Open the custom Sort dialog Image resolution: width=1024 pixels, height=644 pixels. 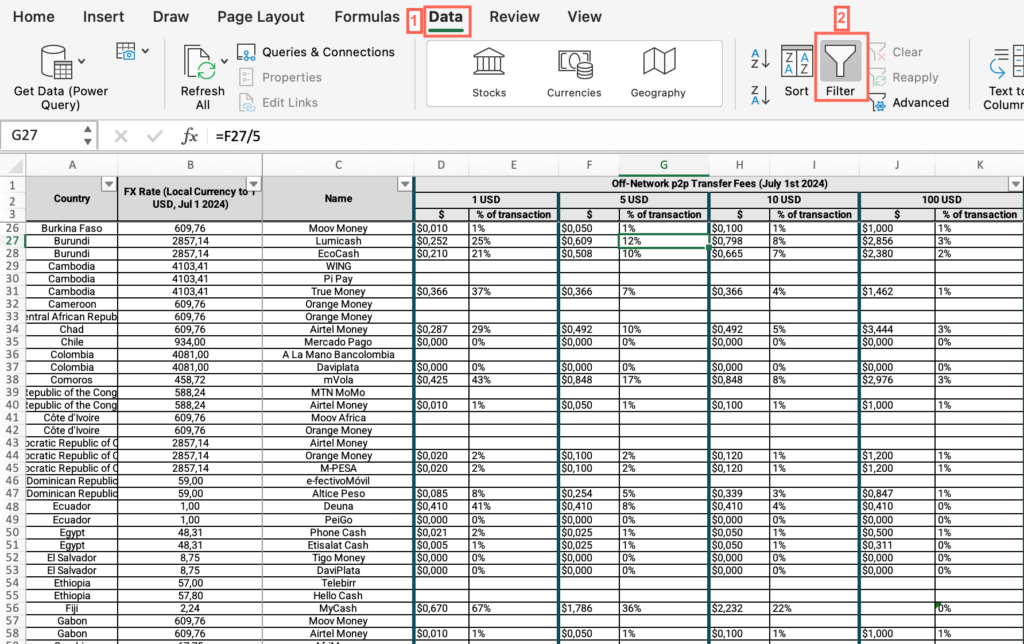(797, 71)
